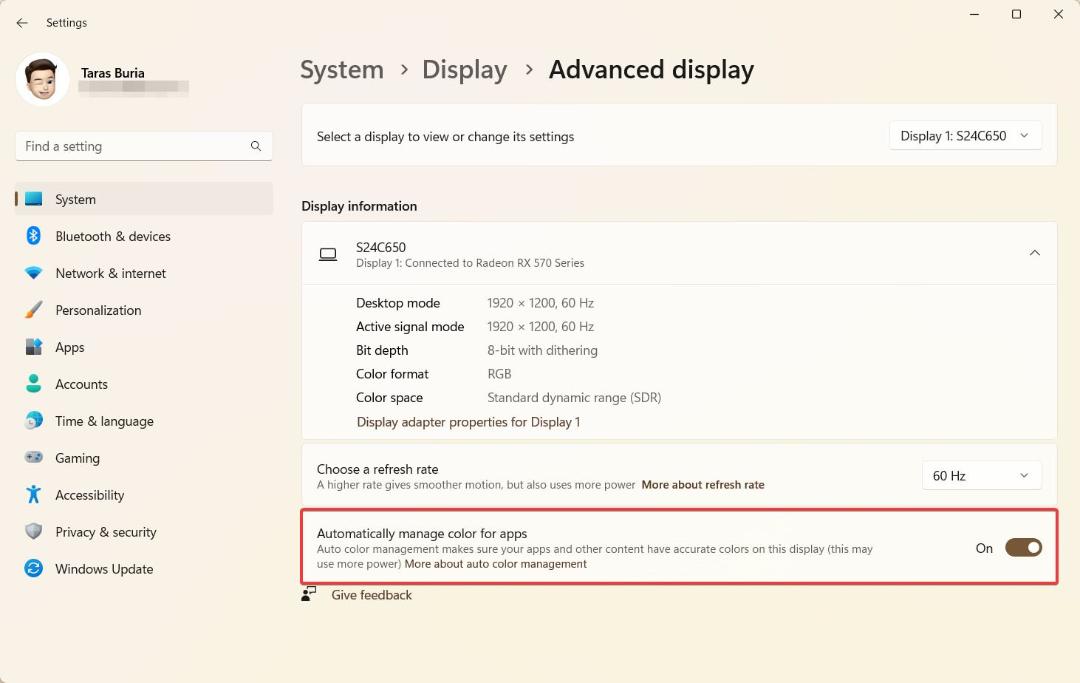
Task: Open the 60 Hz refresh rate dropdown
Action: click(x=982, y=476)
